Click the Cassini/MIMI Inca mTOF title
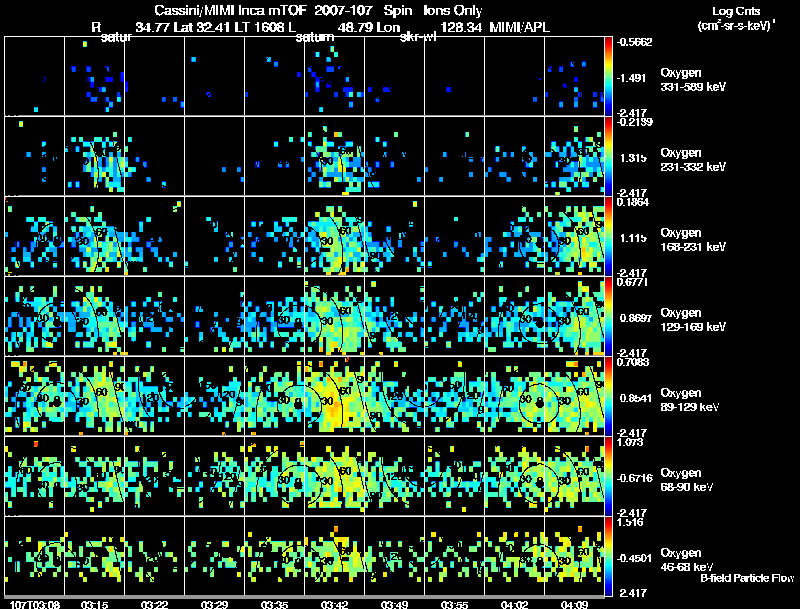Screen dimensions: 800x609 point(231,11)
